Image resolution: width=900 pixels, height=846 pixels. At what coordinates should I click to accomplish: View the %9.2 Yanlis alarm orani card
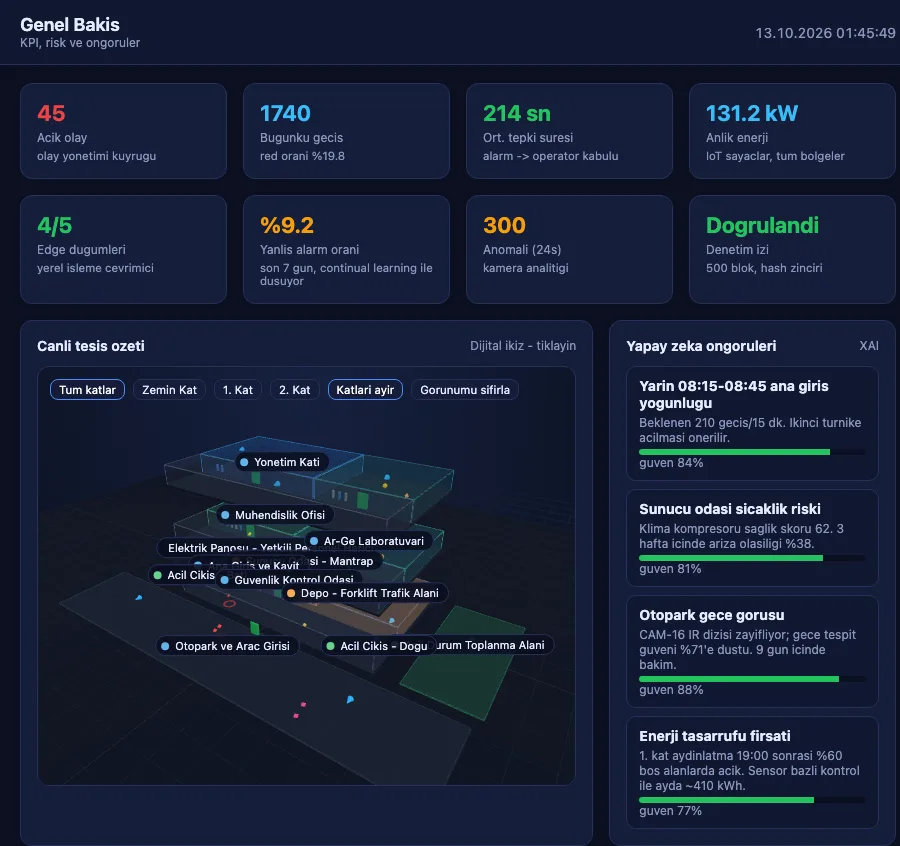(346, 249)
